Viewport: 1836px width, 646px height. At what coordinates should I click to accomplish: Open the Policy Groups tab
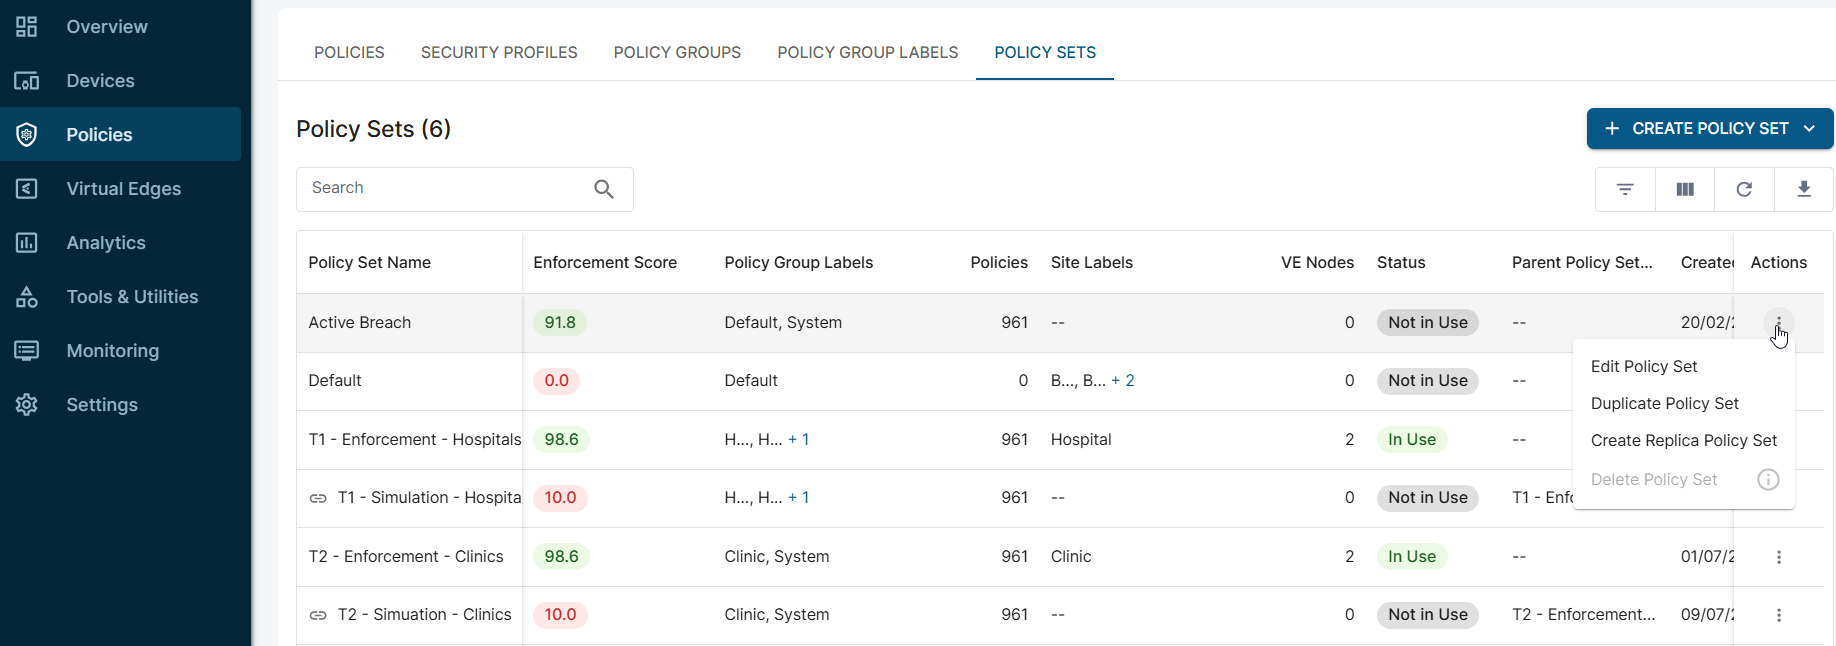tap(677, 53)
